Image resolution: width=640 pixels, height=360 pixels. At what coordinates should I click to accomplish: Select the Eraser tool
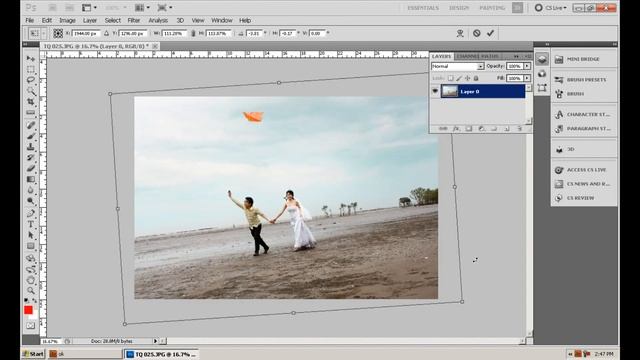click(x=31, y=168)
